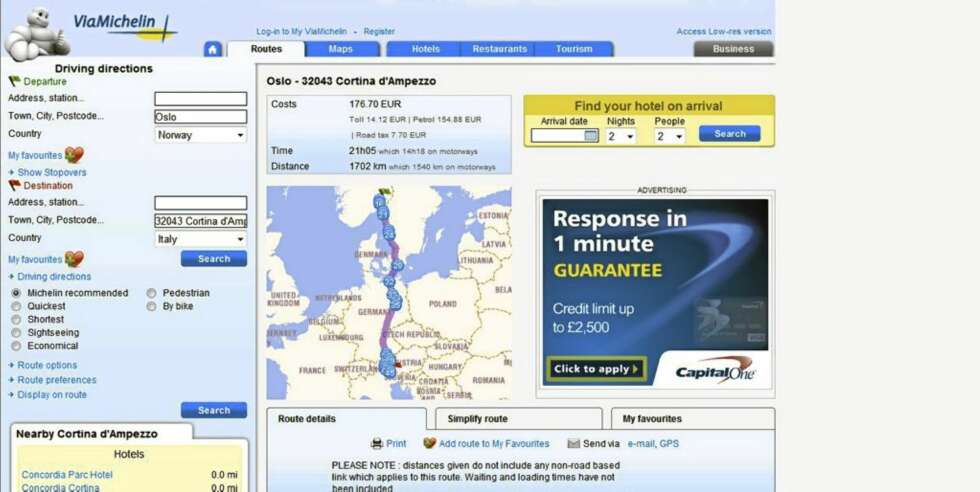Click the 'Click to apply' ad button
The width and height of the screenshot is (980, 492).
point(597,369)
